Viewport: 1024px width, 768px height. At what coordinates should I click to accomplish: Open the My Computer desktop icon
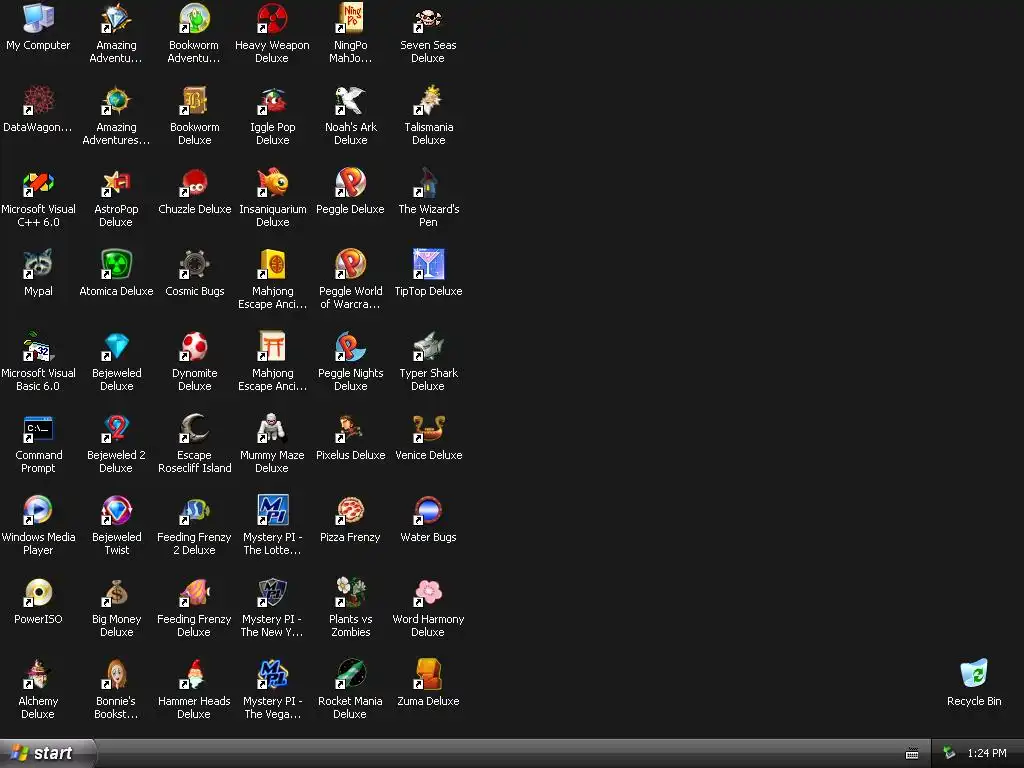pyautogui.click(x=38, y=18)
